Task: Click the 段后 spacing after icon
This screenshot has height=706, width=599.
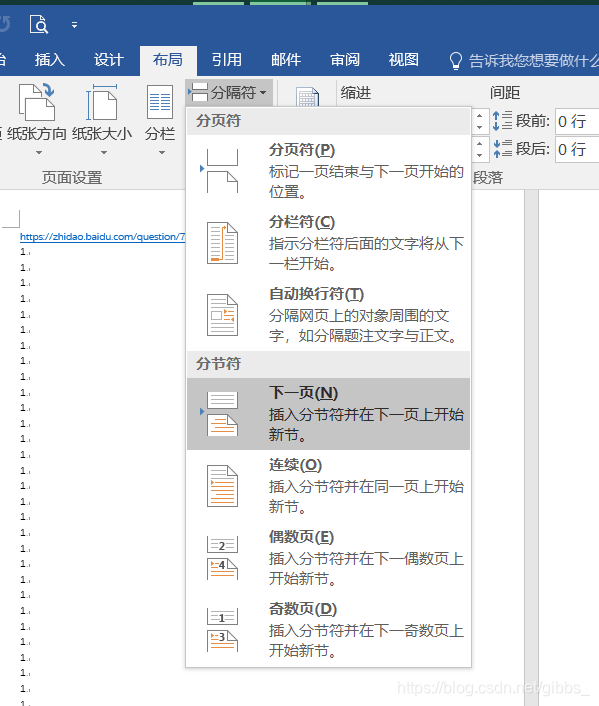Action: click(502, 149)
